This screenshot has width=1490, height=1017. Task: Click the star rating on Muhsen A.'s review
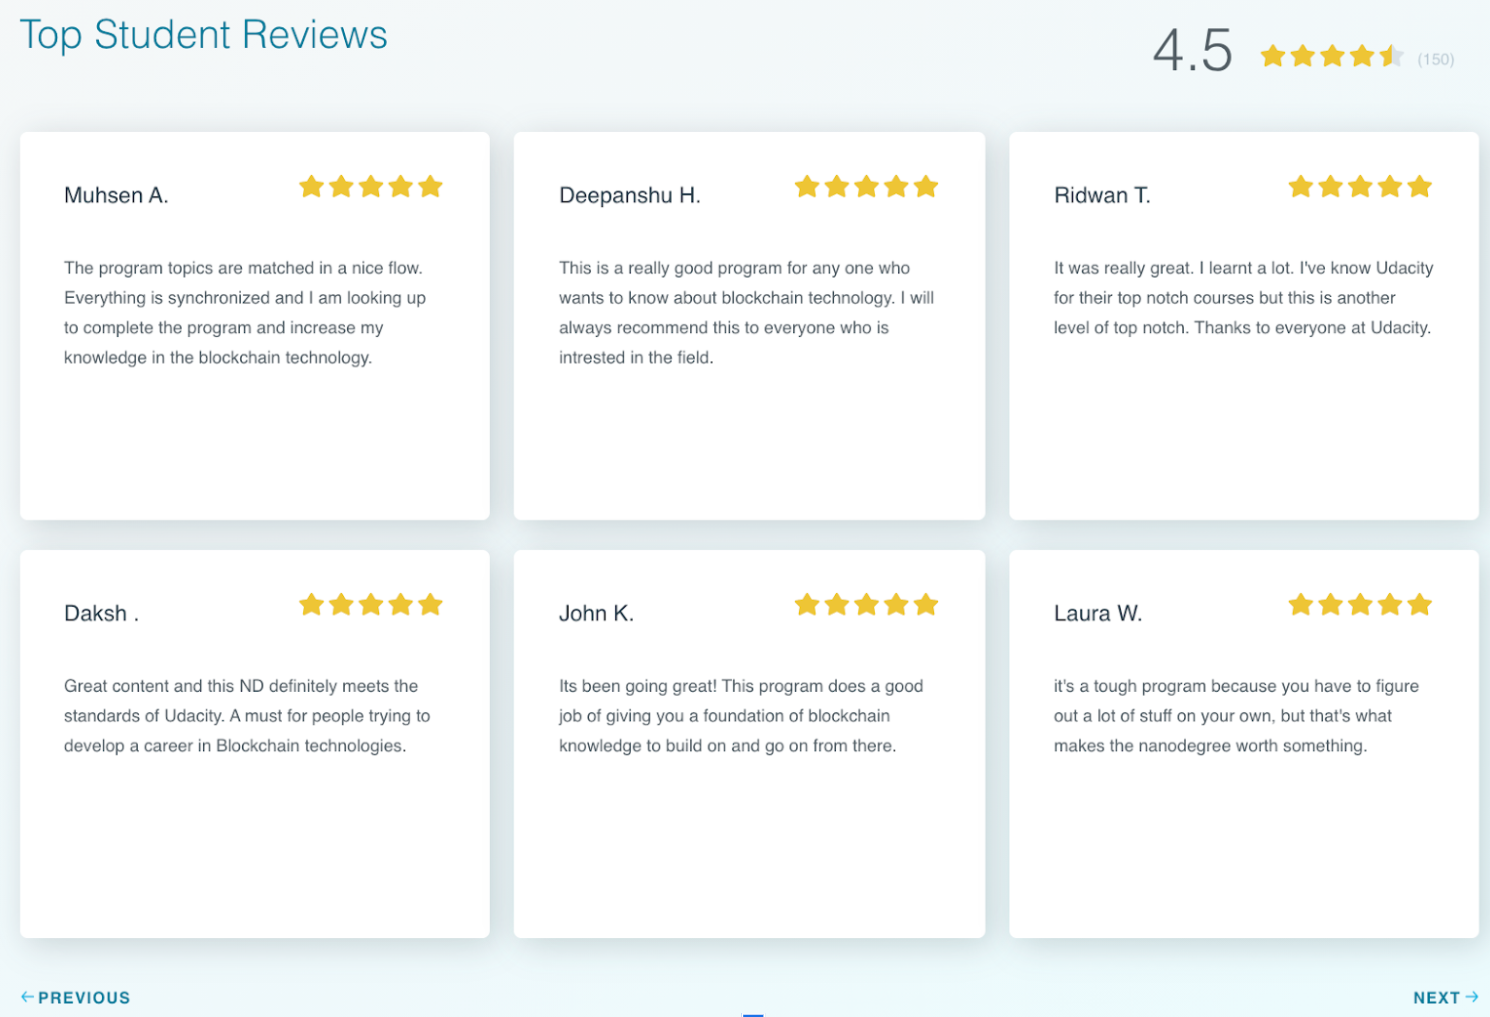click(x=371, y=187)
